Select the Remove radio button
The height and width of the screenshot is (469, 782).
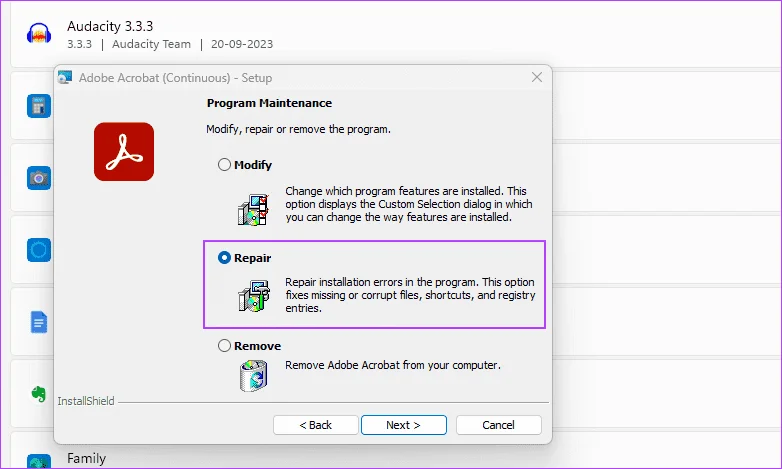coord(224,345)
